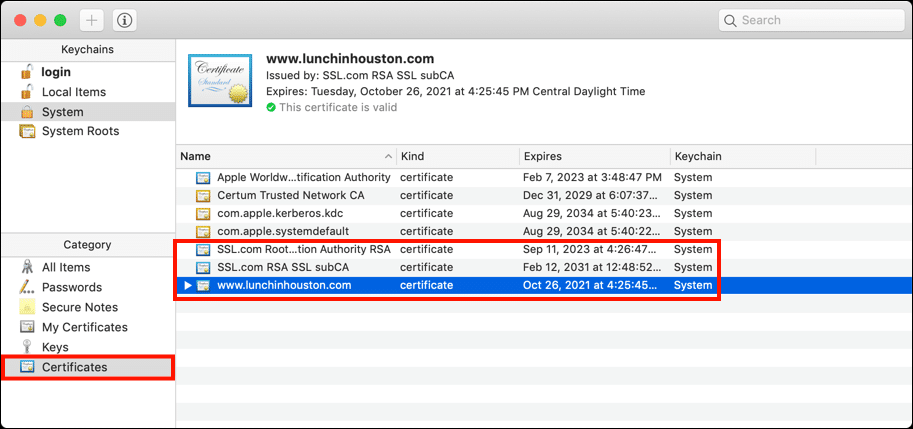Show the All Items category
The width and height of the screenshot is (913, 429).
[65, 267]
